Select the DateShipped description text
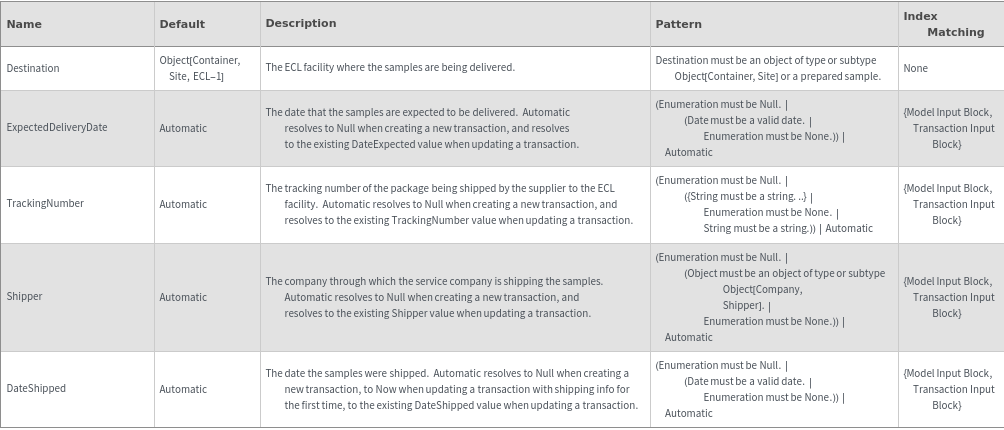 tap(451, 389)
